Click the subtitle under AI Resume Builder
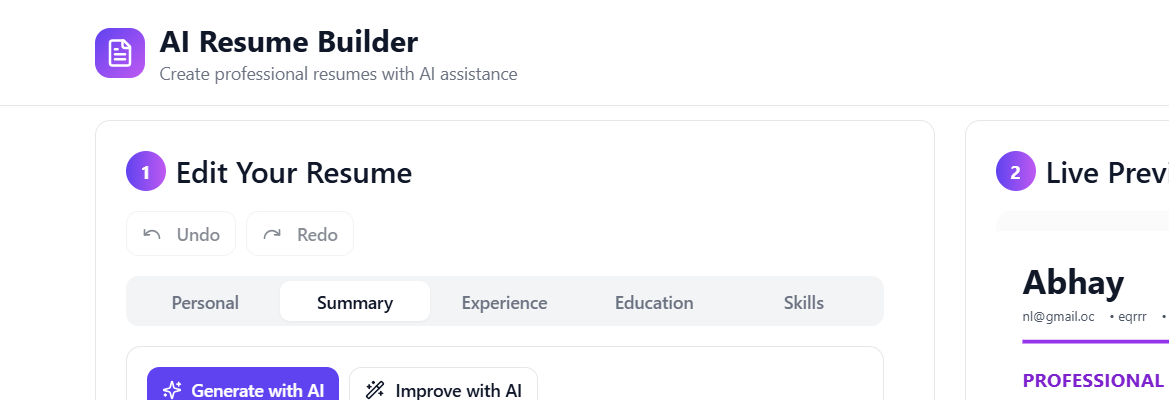 [x=338, y=74]
